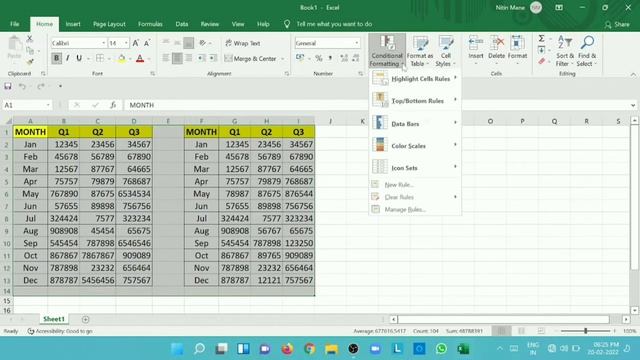Click the Format Painter brush icon
This screenshot has width=640, height=360.
click(29, 62)
